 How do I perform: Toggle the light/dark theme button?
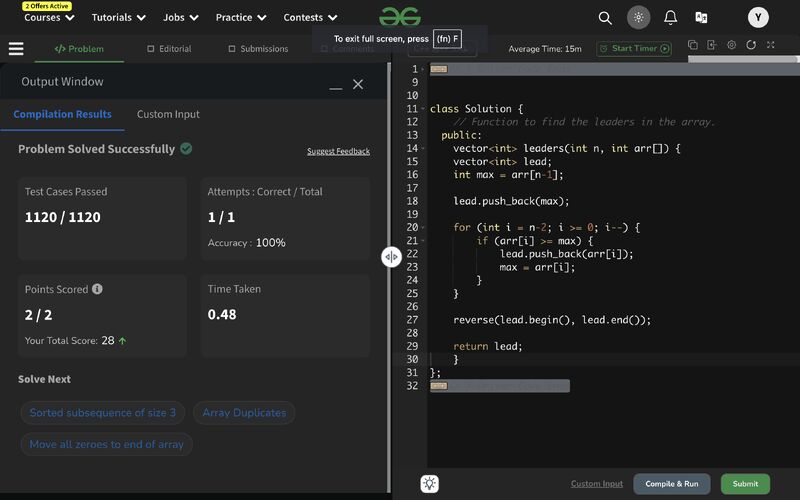click(x=638, y=17)
